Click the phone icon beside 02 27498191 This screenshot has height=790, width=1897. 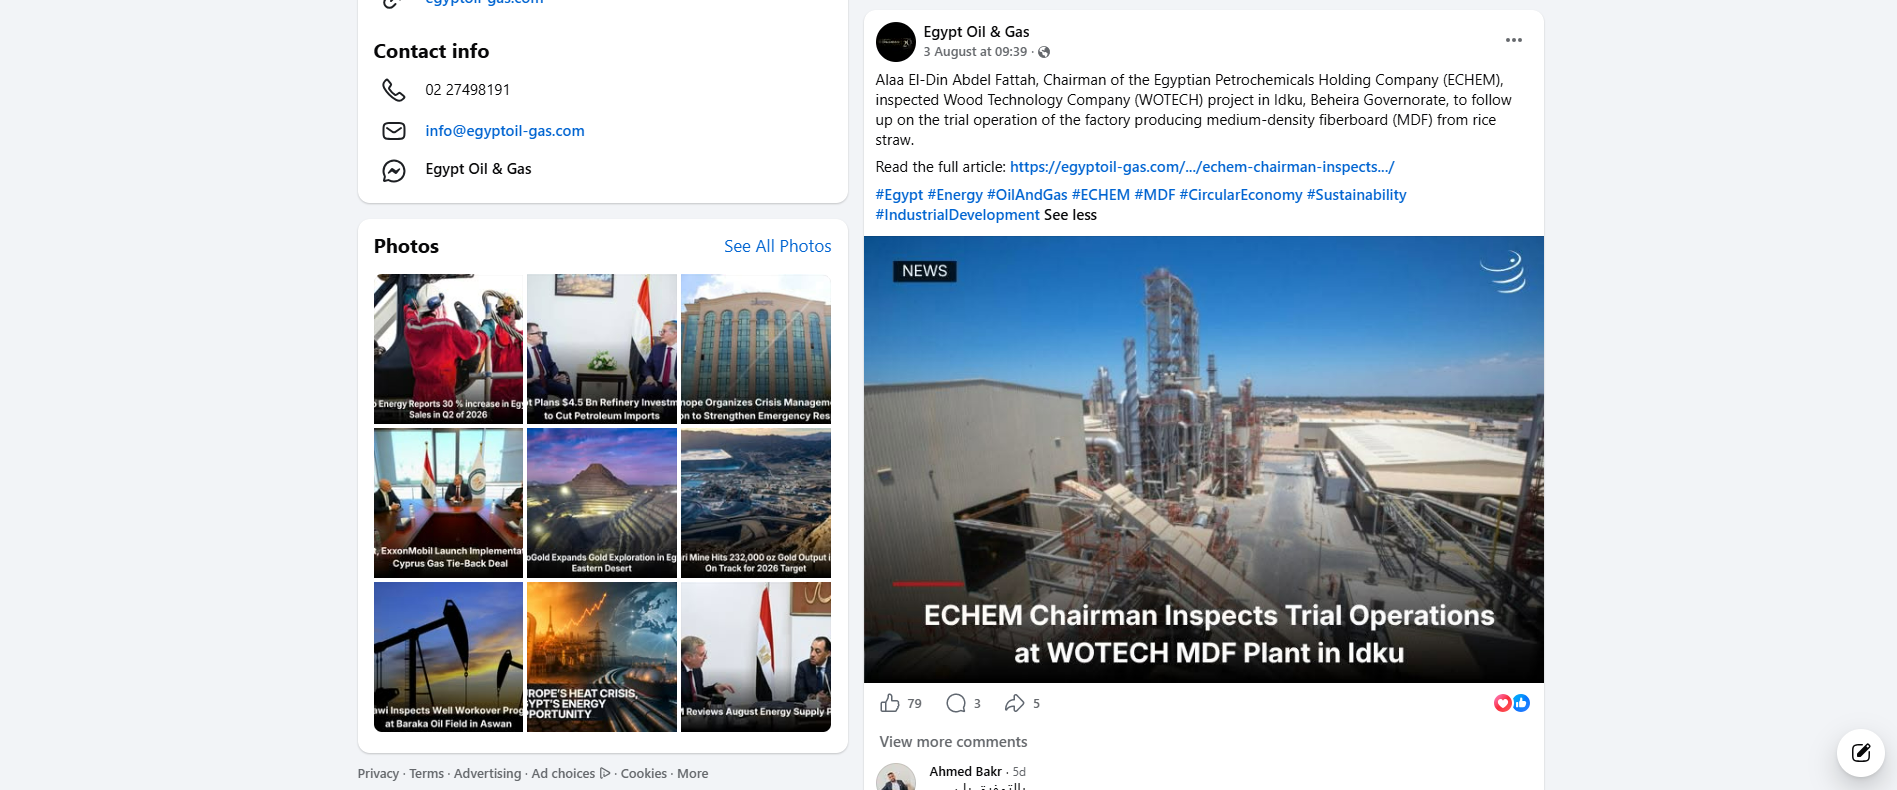(394, 90)
